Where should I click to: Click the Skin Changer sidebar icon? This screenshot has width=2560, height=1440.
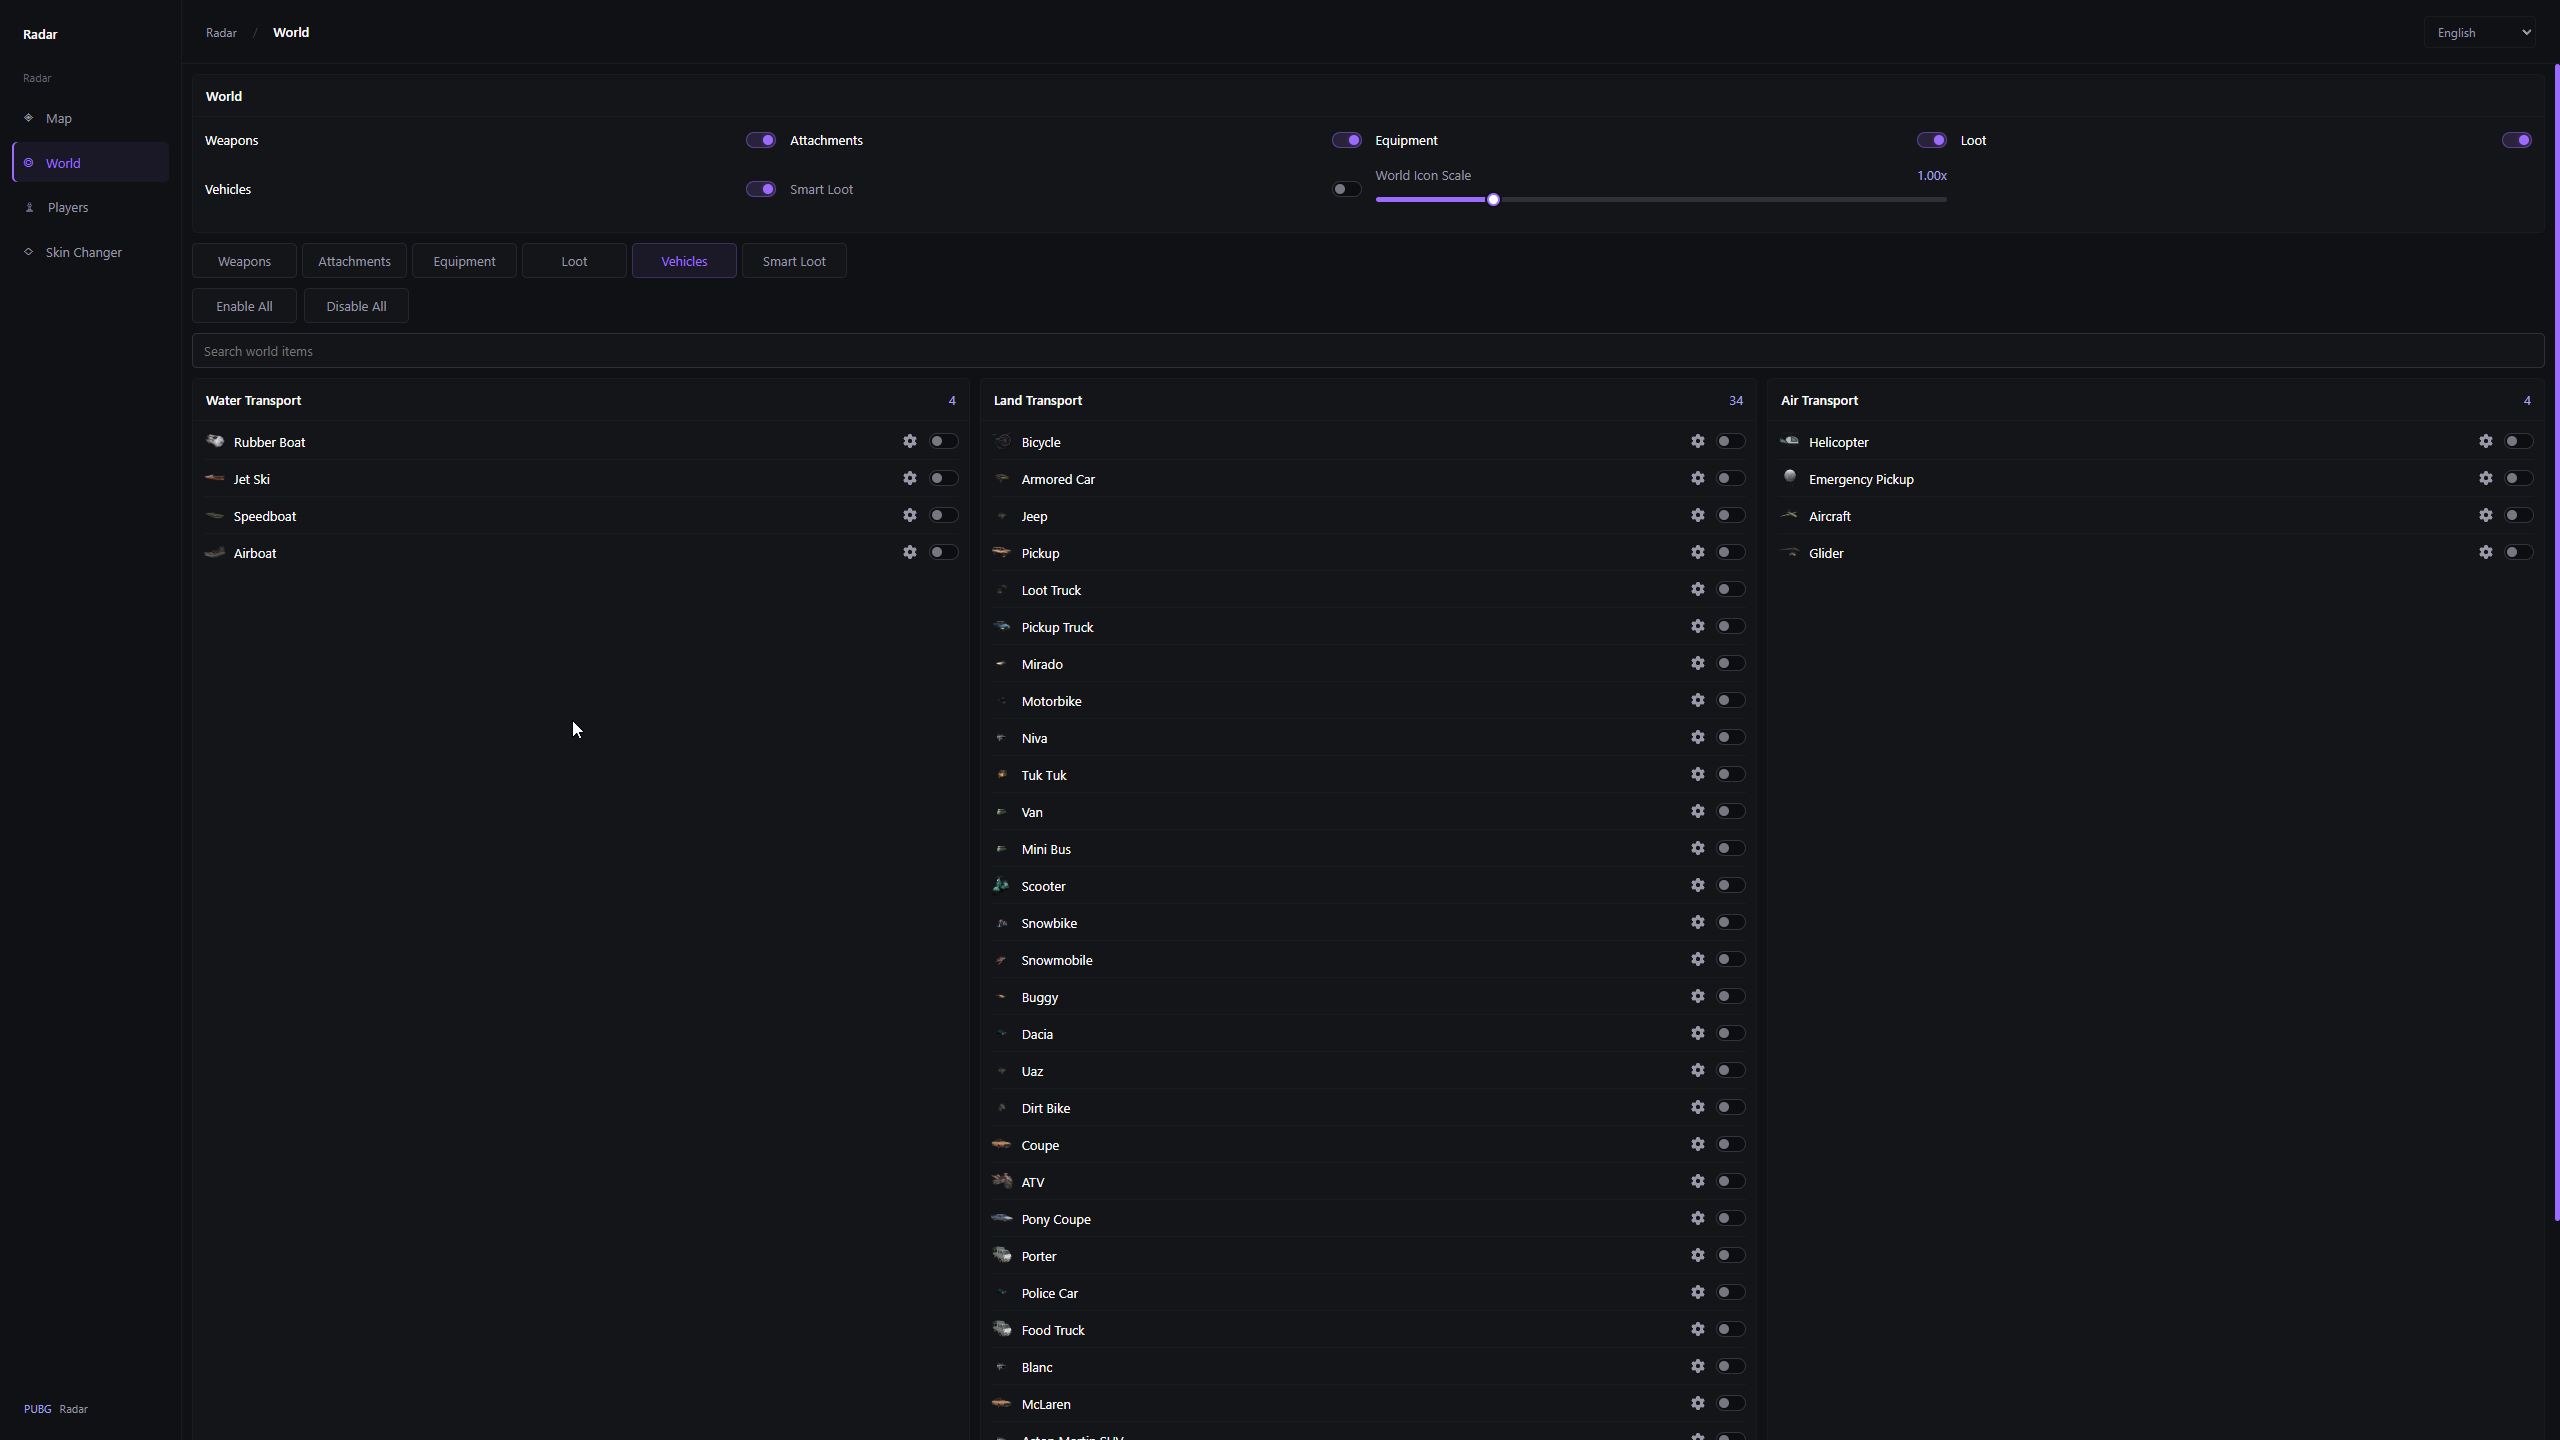coord(29,252)
